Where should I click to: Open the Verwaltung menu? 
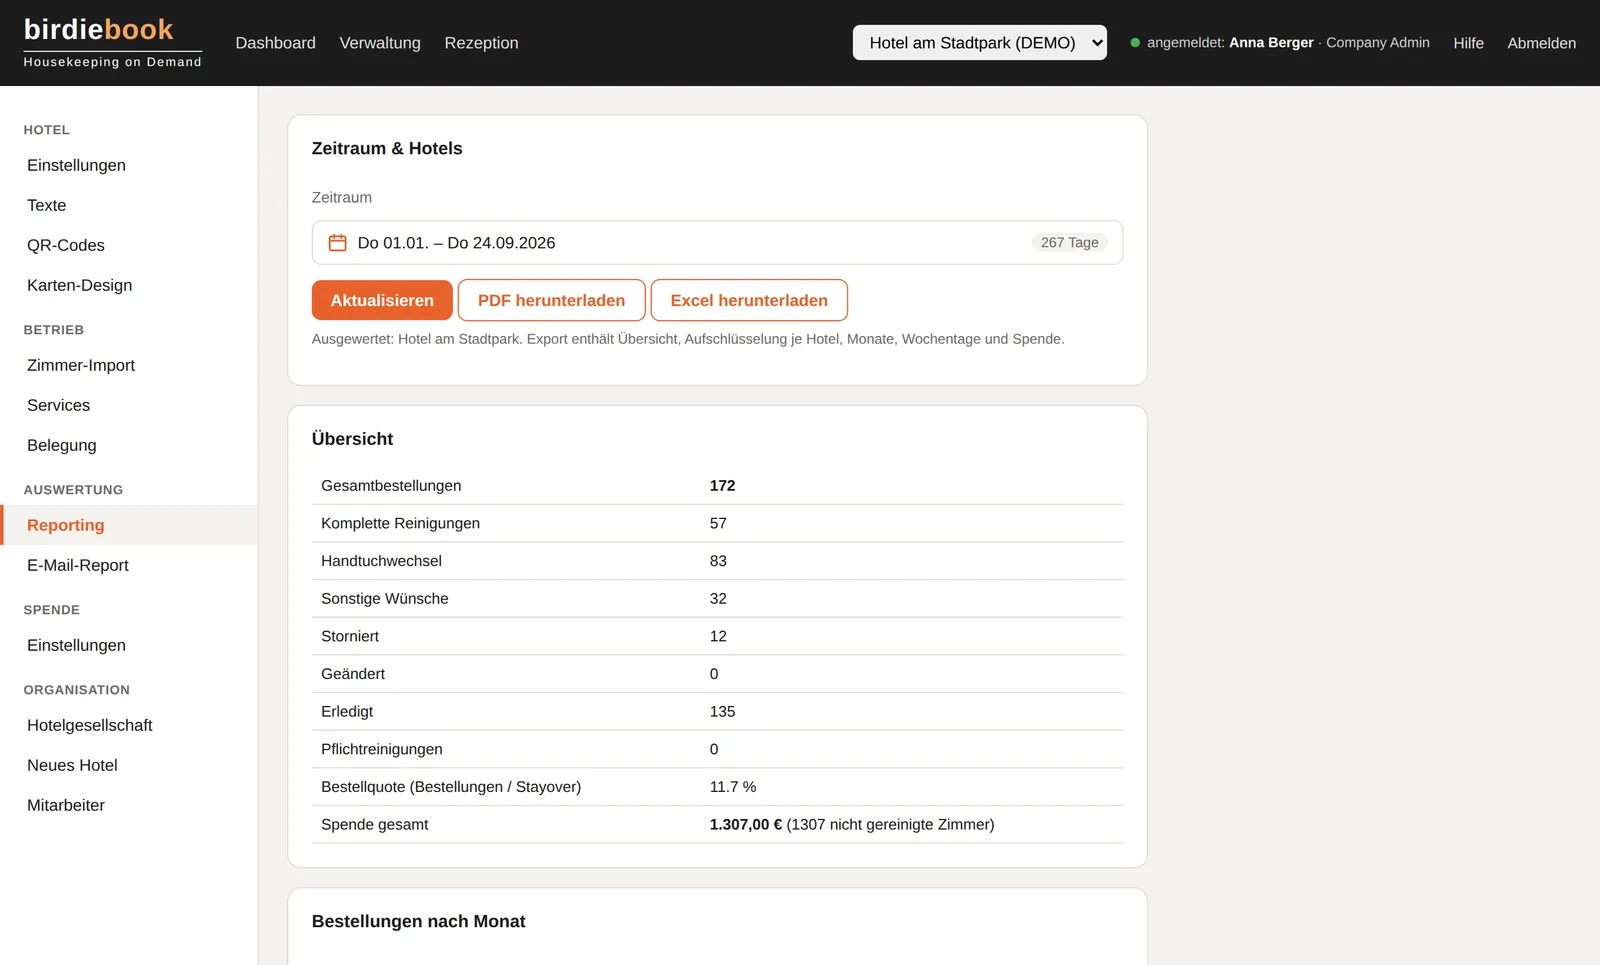(x=380, y=43)
